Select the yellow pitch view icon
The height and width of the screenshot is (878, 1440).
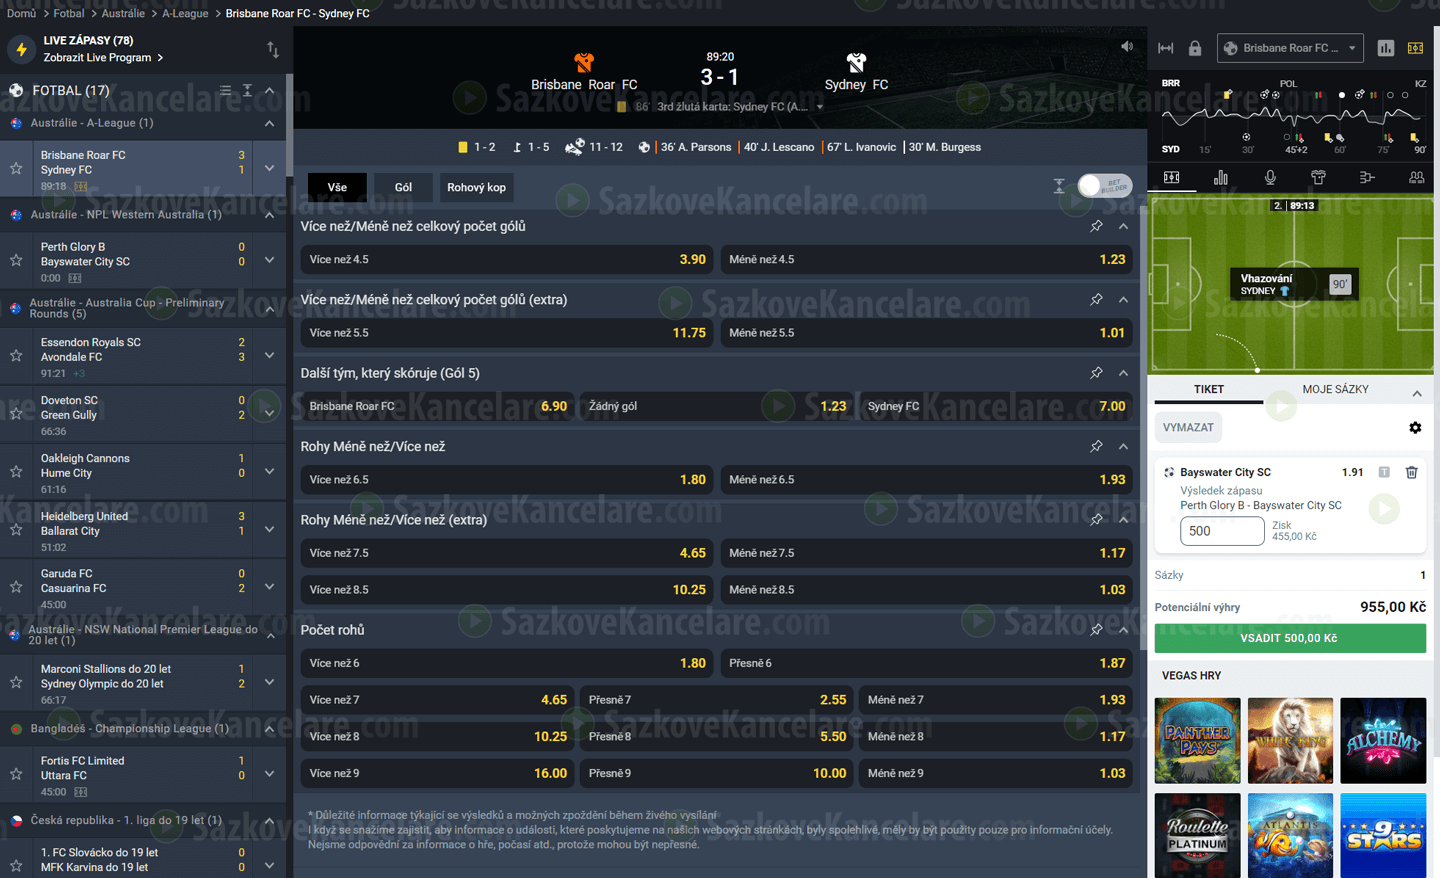tap(1416, 48)
